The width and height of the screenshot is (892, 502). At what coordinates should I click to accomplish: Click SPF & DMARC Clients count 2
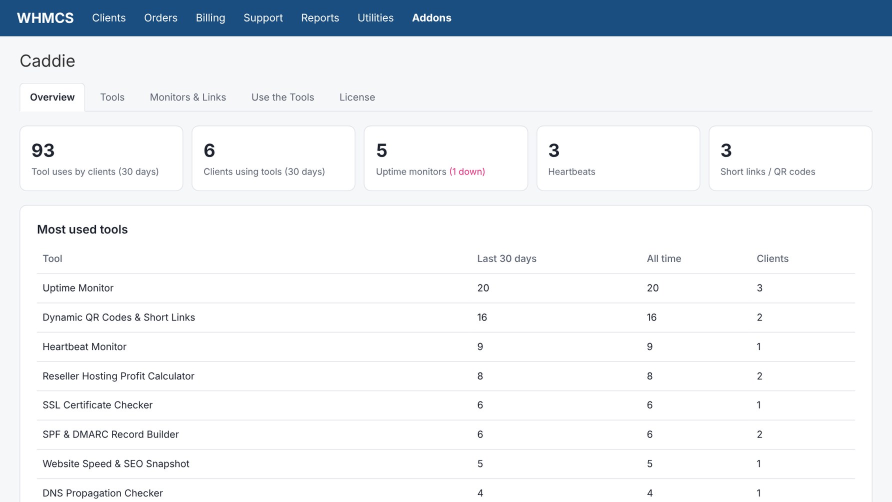point(759,434)
